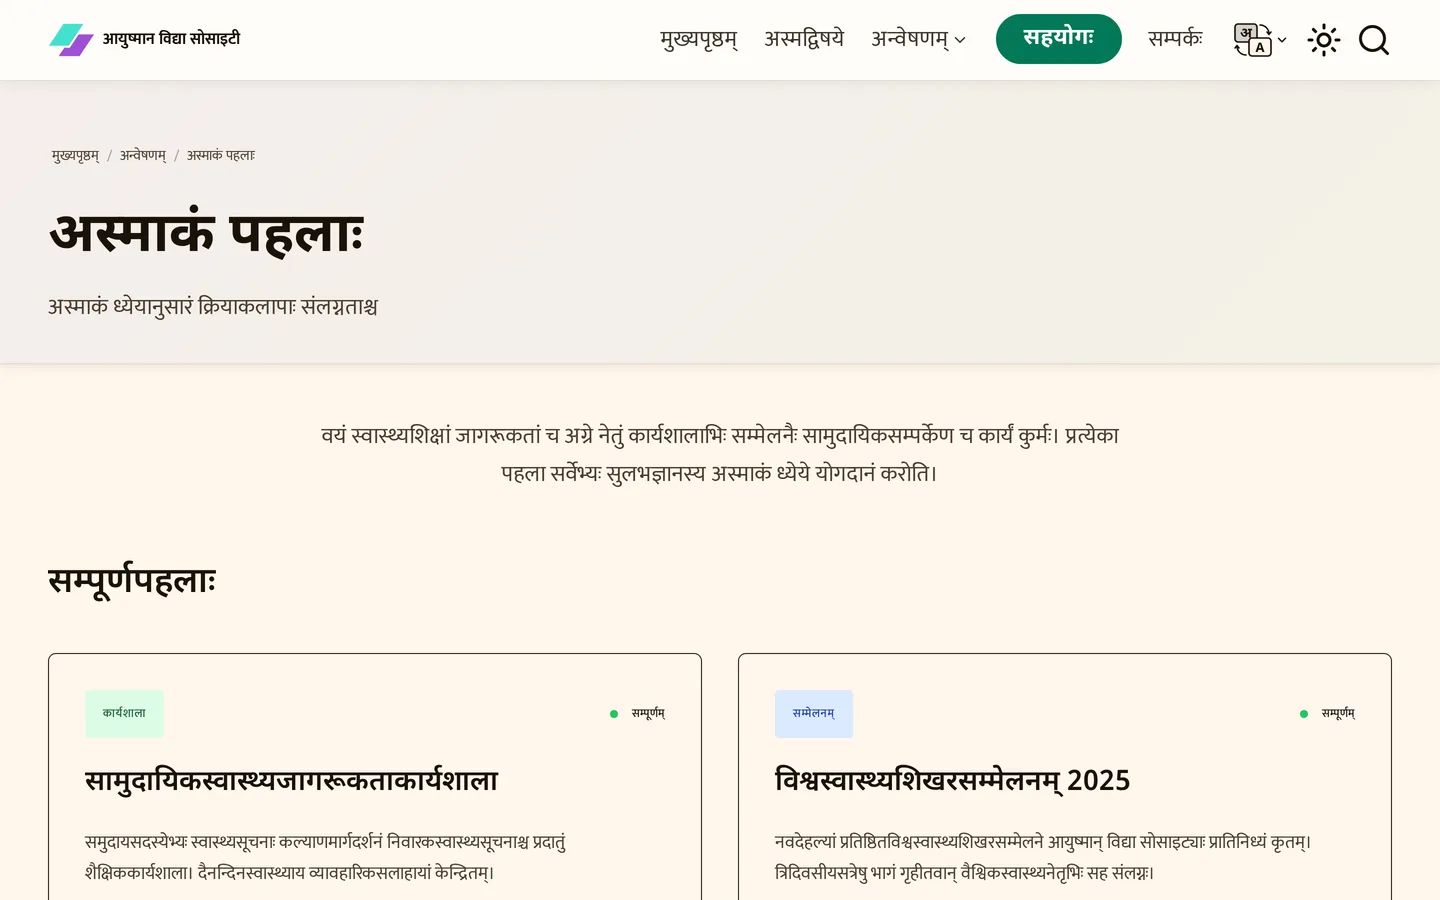The image size is (1440, 900).
Task: Click the कार्यशाला category tag
Action: (x=124, y=714)
